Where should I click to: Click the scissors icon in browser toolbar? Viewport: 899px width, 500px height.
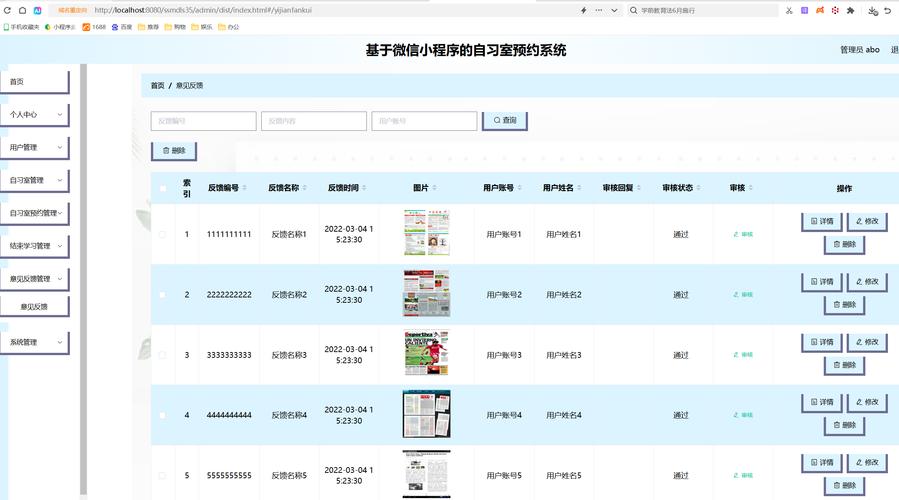[789, 10]
